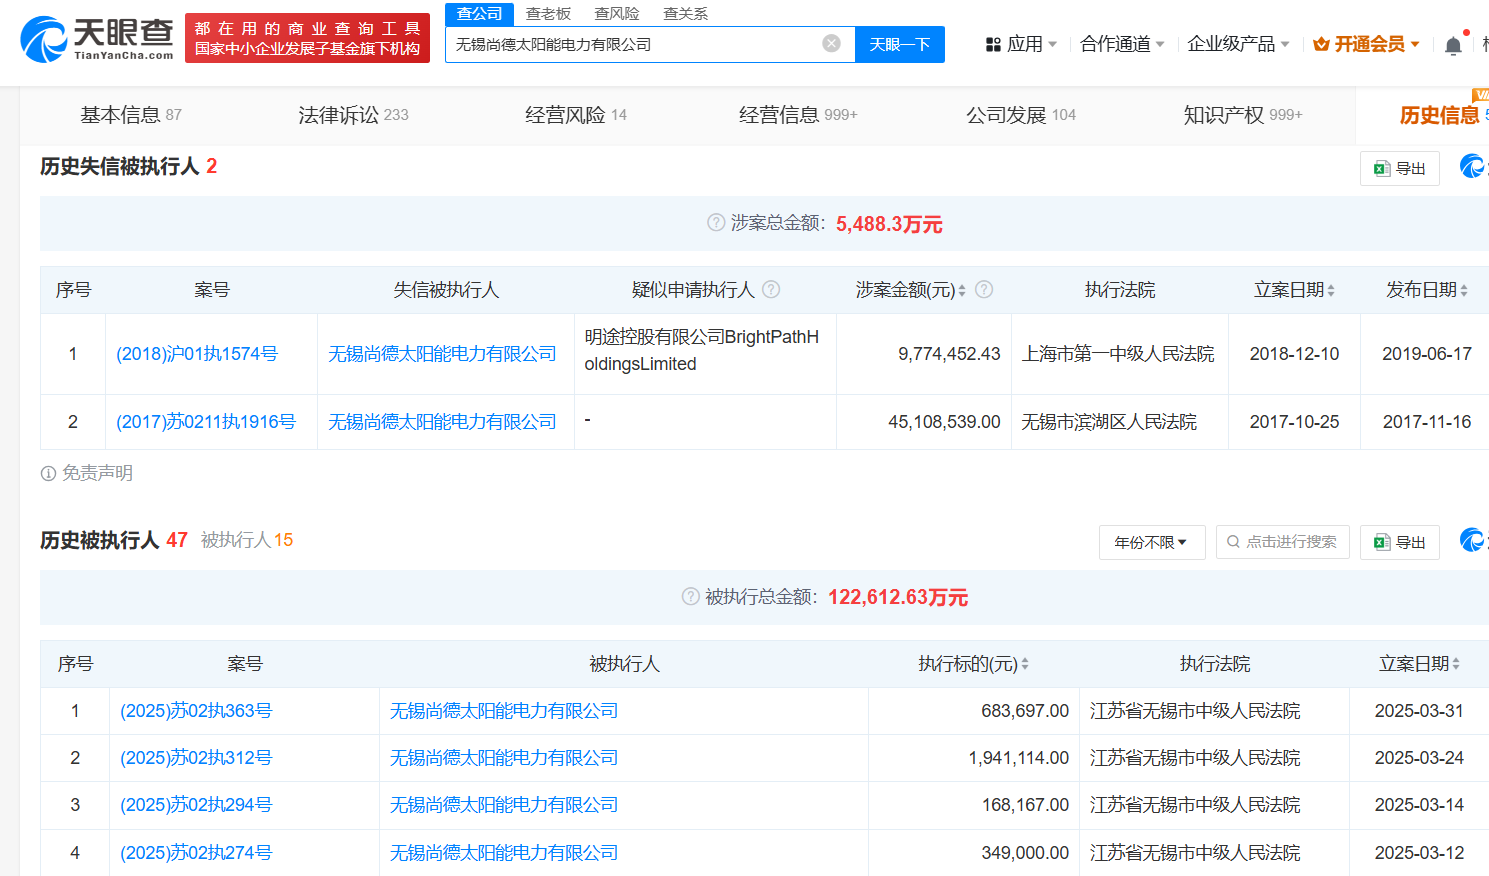1489x876 pixels.
Task: Click the court 无锡市滨湖区人民法院
Action: pos(1109,422)
